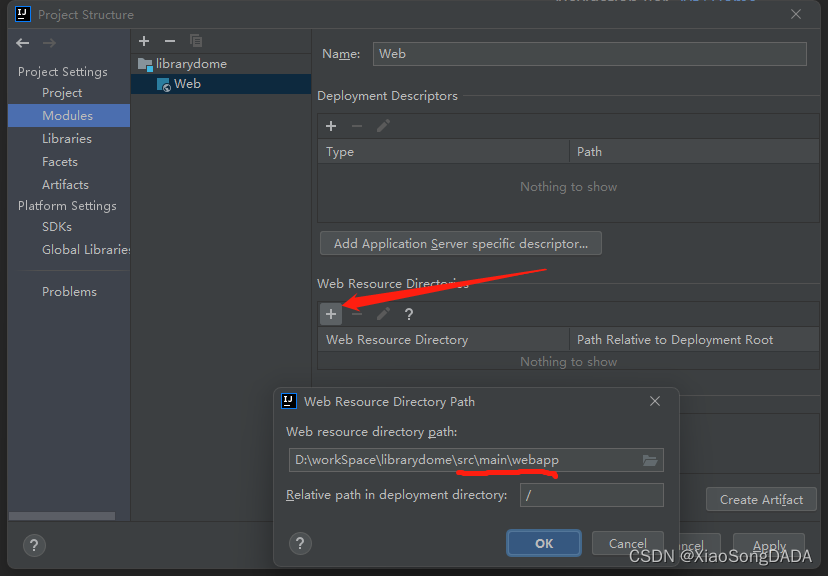
Task: Add a new module with plus icon
Action: [x=144, y=41]
